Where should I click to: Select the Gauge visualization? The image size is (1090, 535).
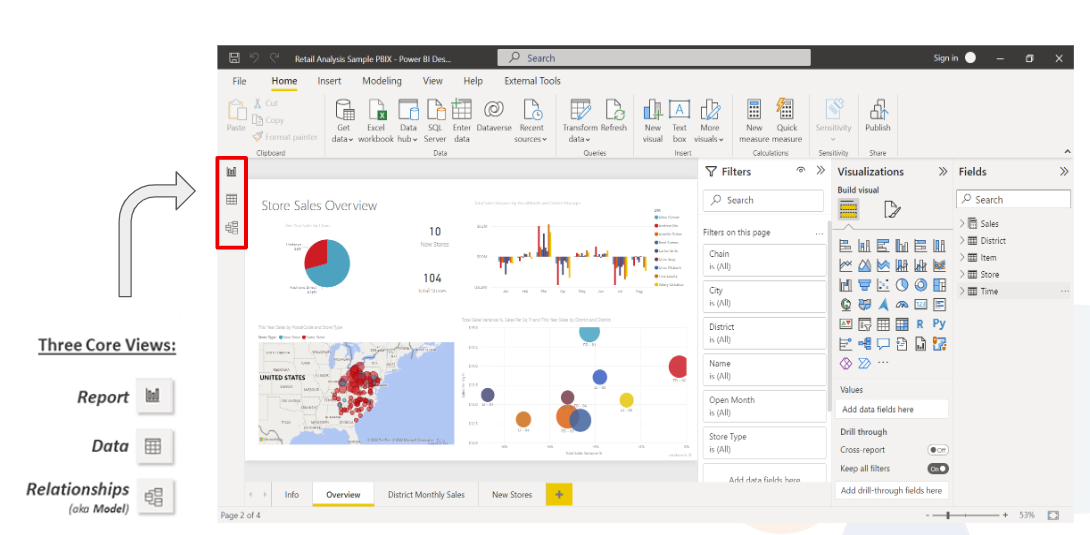click(902, 304)
